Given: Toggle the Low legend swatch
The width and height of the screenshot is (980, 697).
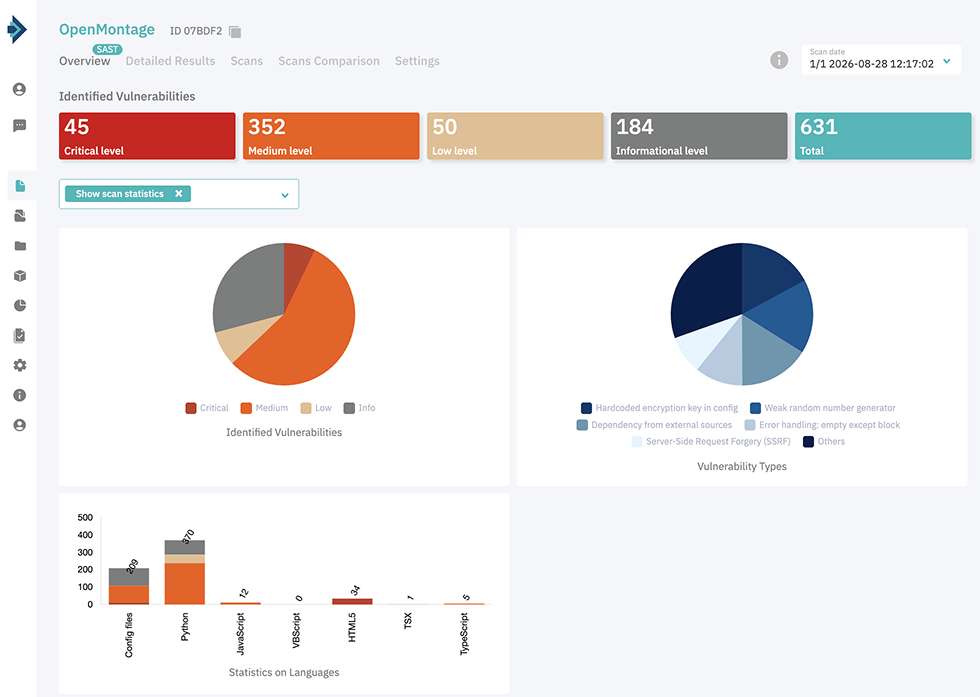Looking at the screenshot, I should coord(306,408).
